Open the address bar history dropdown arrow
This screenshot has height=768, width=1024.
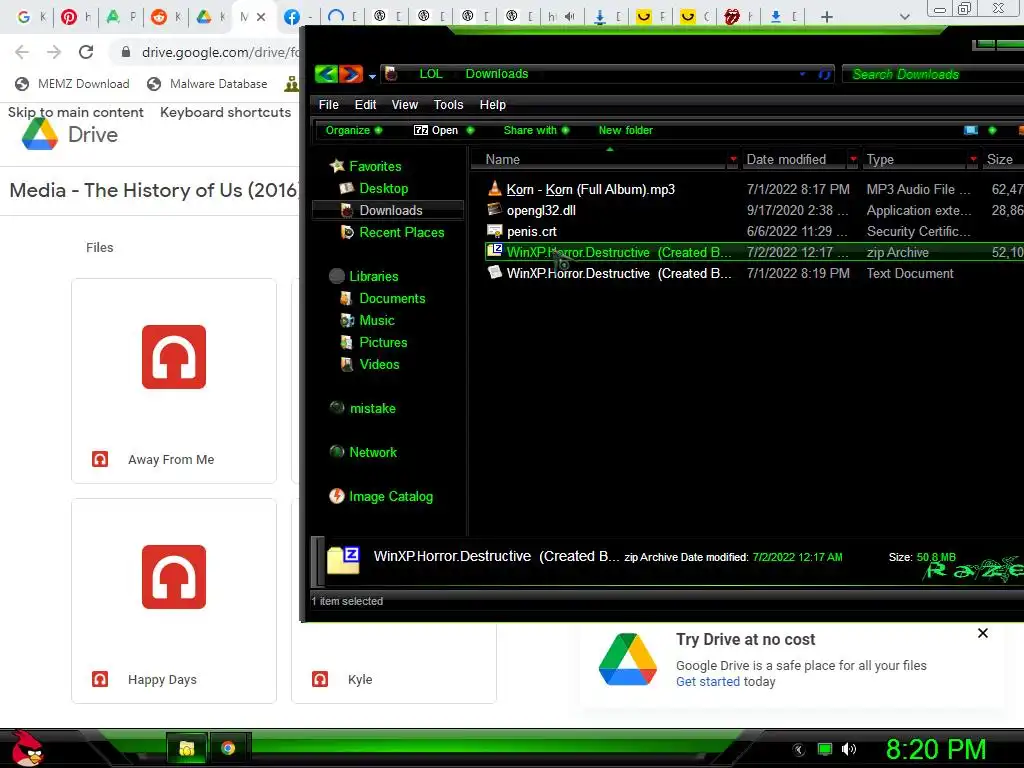(x=803, y=74)
